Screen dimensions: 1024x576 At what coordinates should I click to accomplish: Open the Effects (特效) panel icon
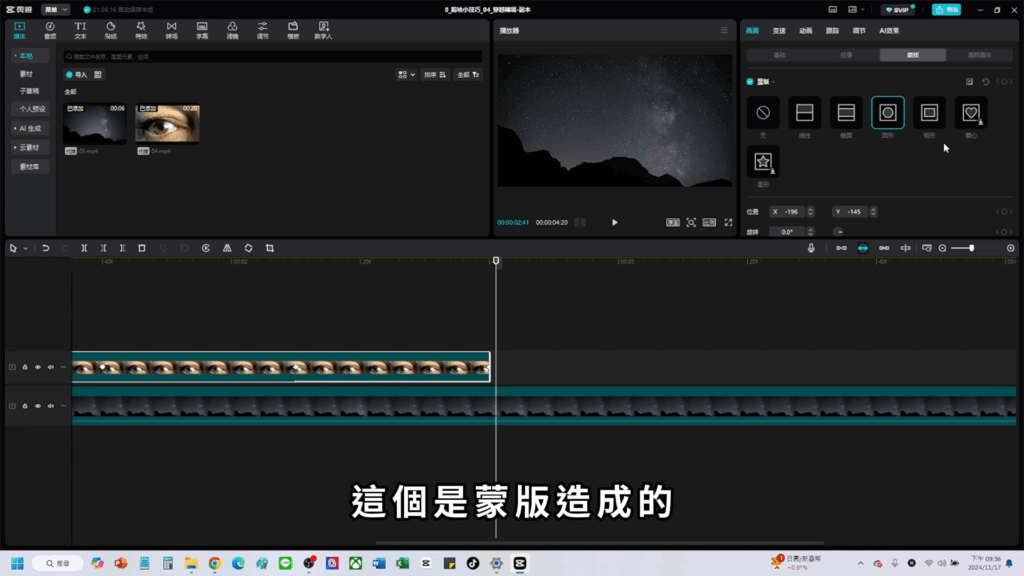point(141,30)
